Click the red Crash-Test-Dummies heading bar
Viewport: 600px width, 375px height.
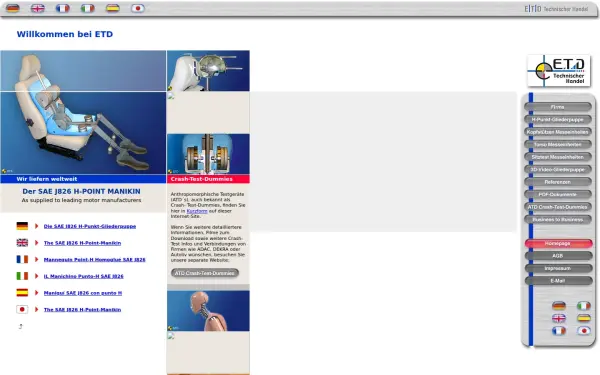click(208, 179)
